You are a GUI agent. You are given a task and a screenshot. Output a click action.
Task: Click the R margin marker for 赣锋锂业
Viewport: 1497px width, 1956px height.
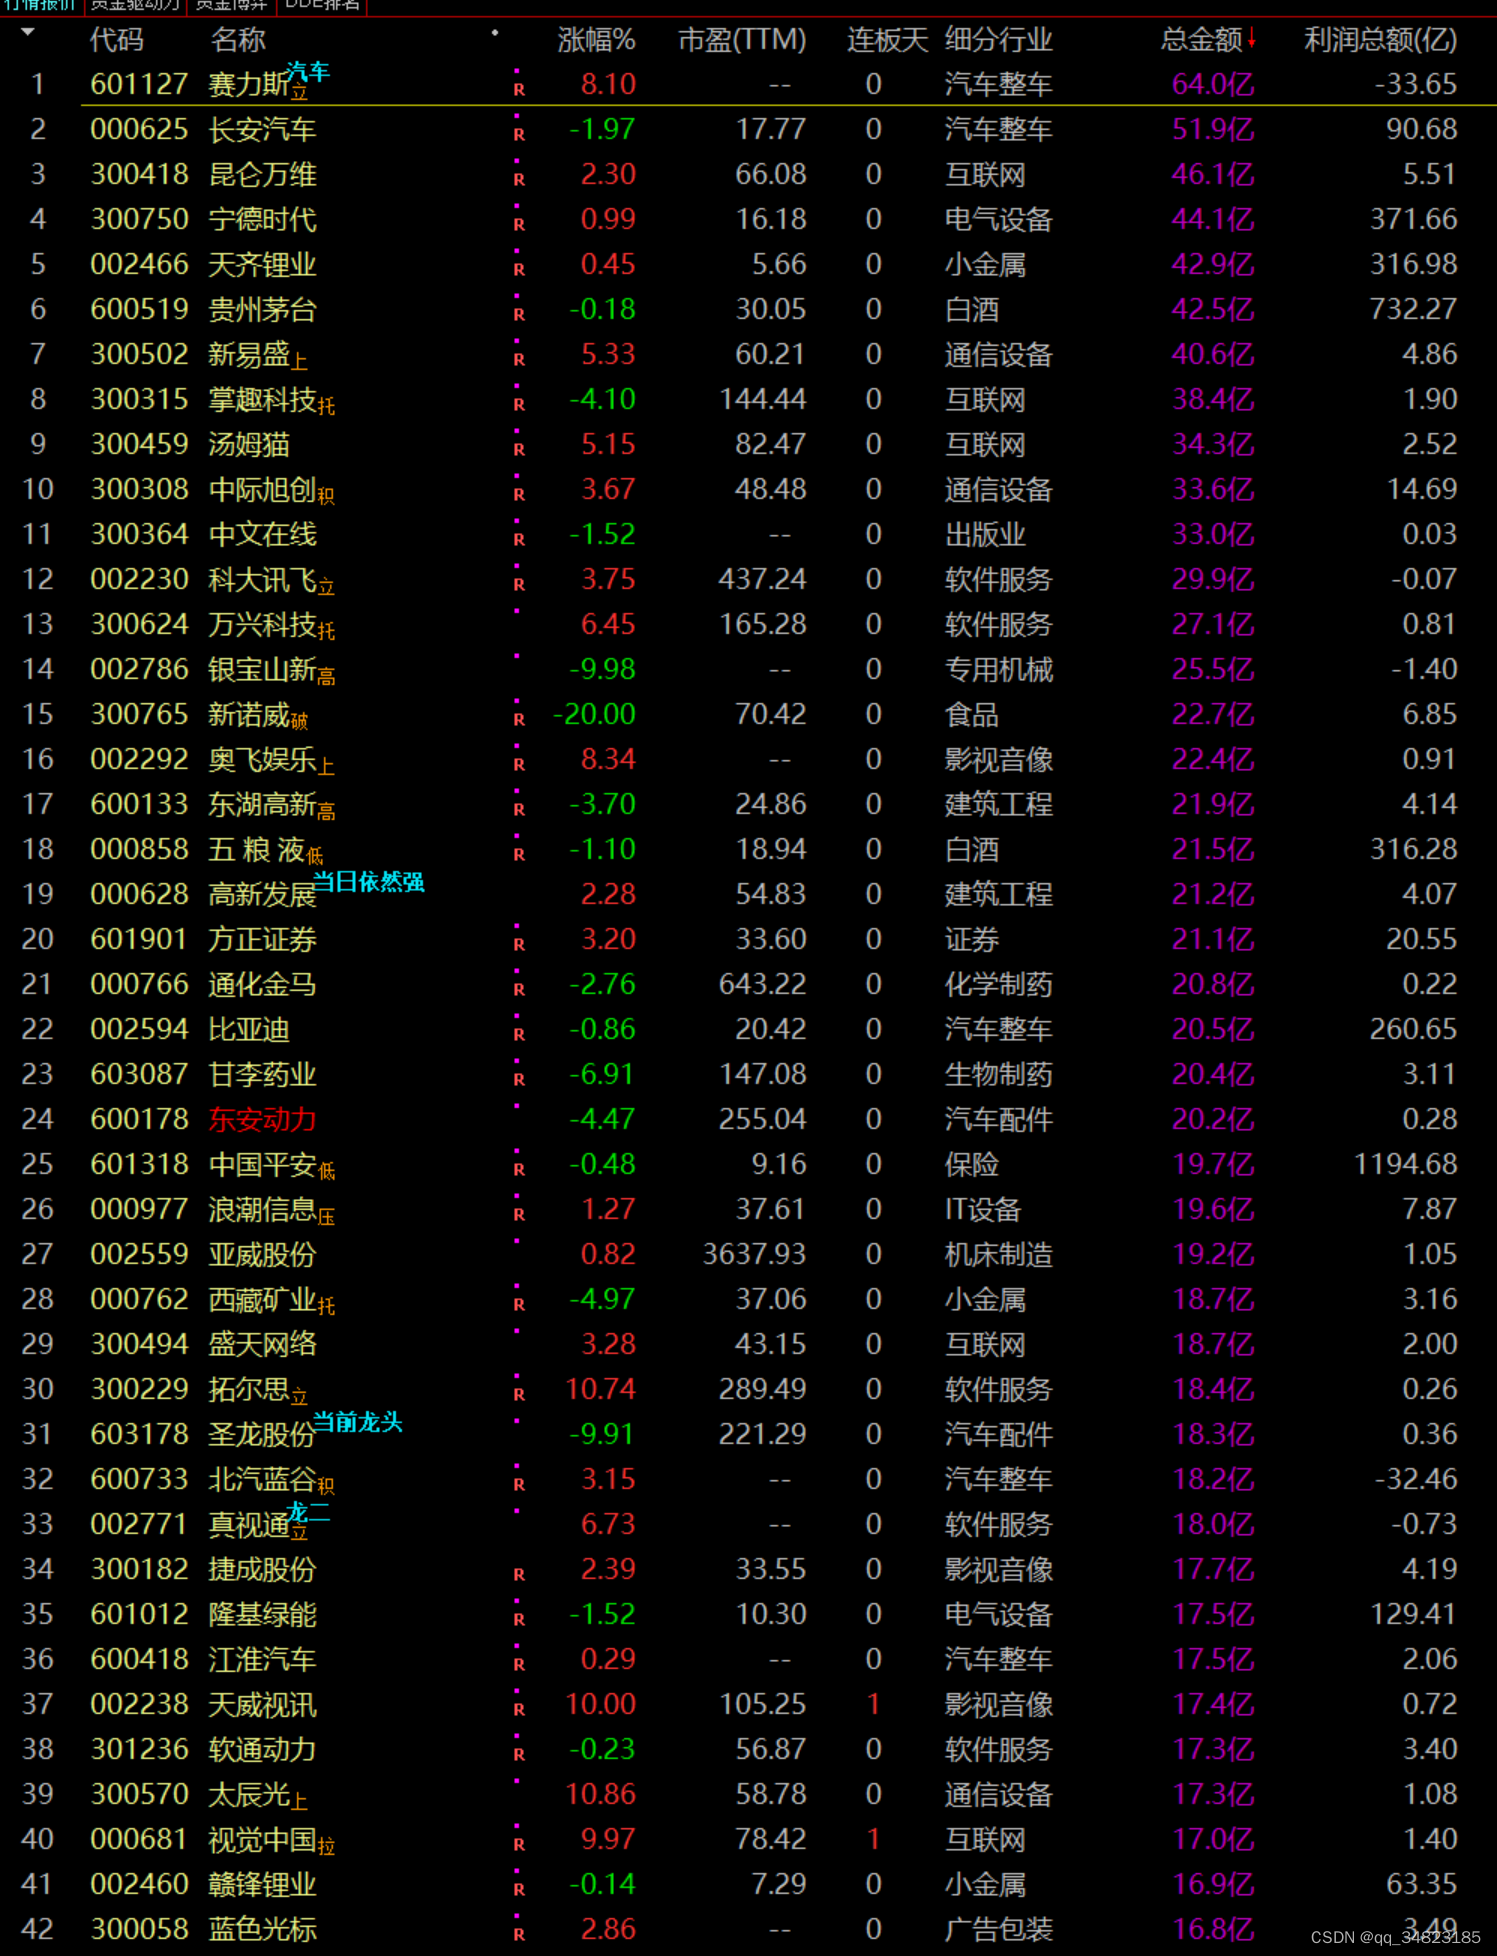[519, 1890]
